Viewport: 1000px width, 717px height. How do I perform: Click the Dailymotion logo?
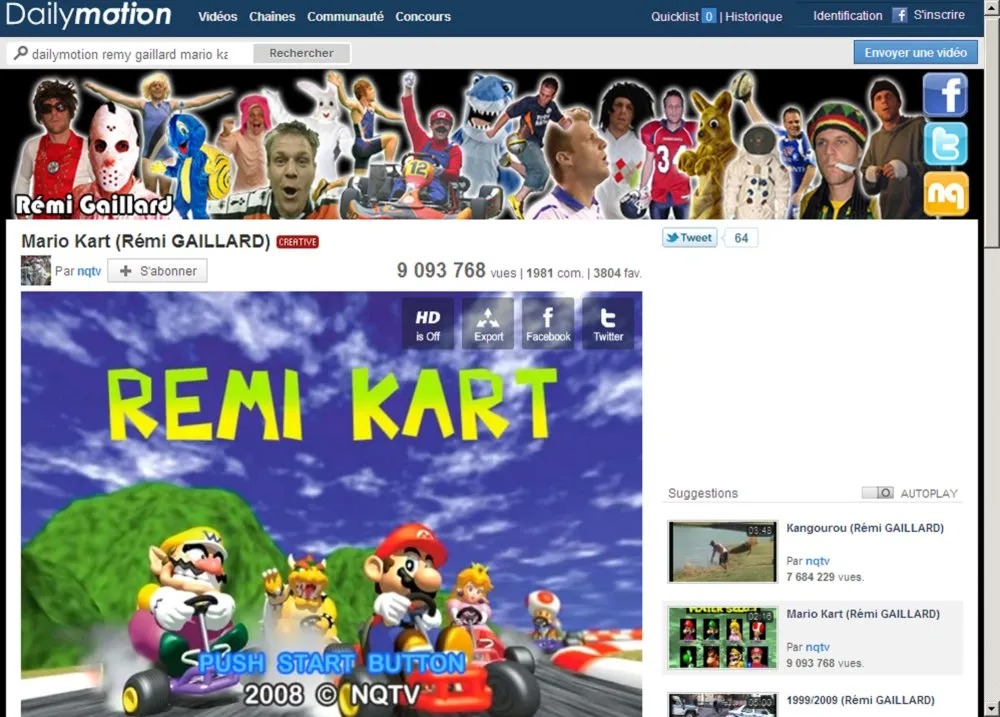pos(89,15)
